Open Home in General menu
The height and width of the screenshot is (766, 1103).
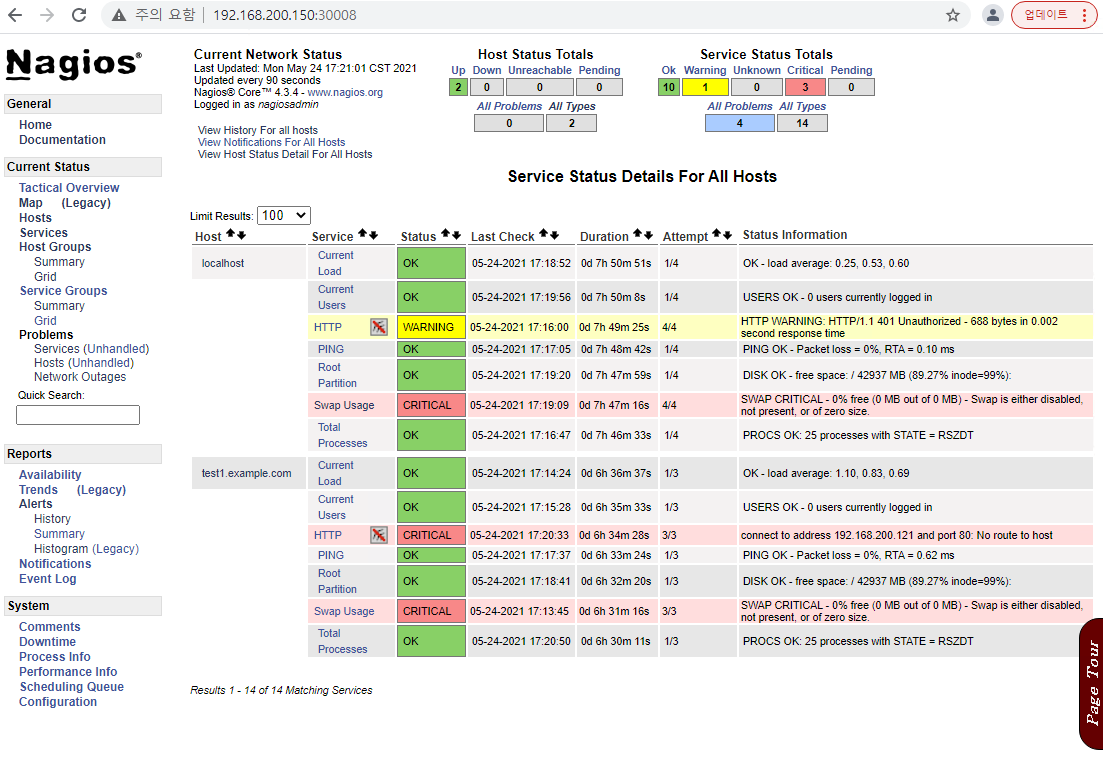tap(35, 125)
